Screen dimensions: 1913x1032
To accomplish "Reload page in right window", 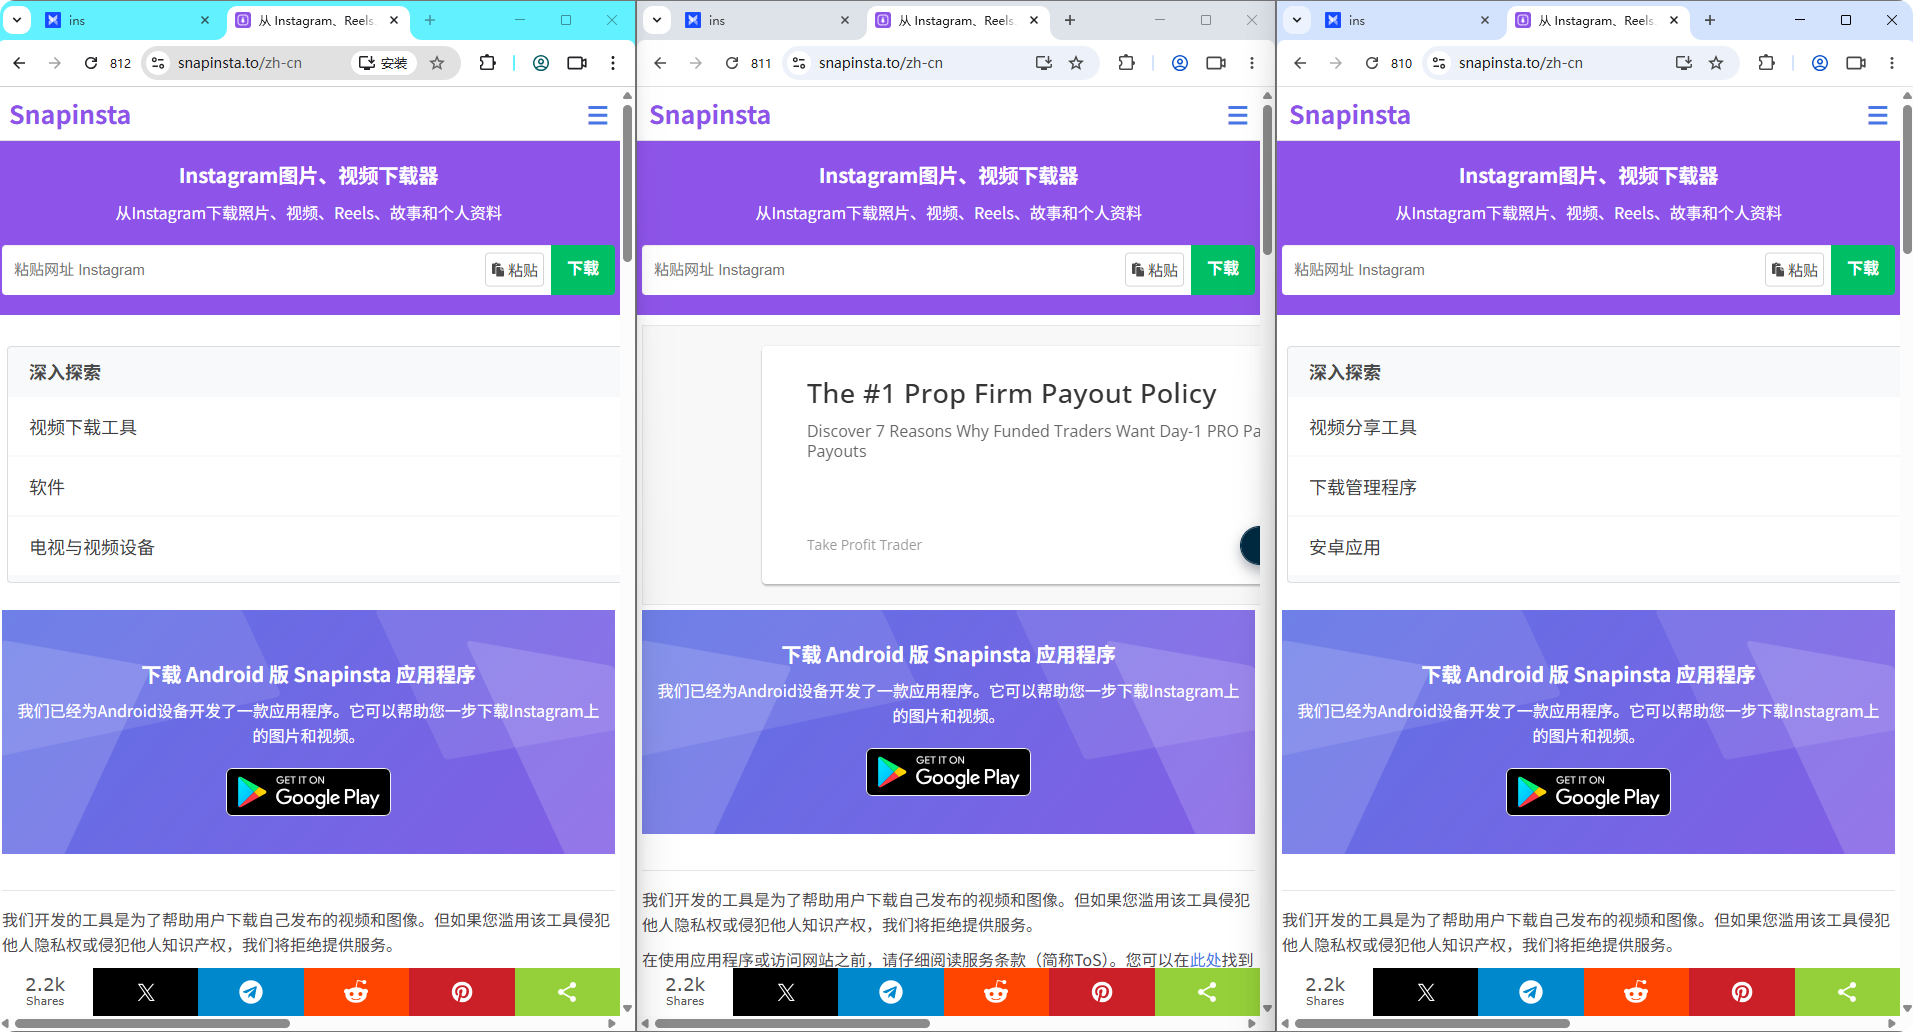I will (1372, 63).
